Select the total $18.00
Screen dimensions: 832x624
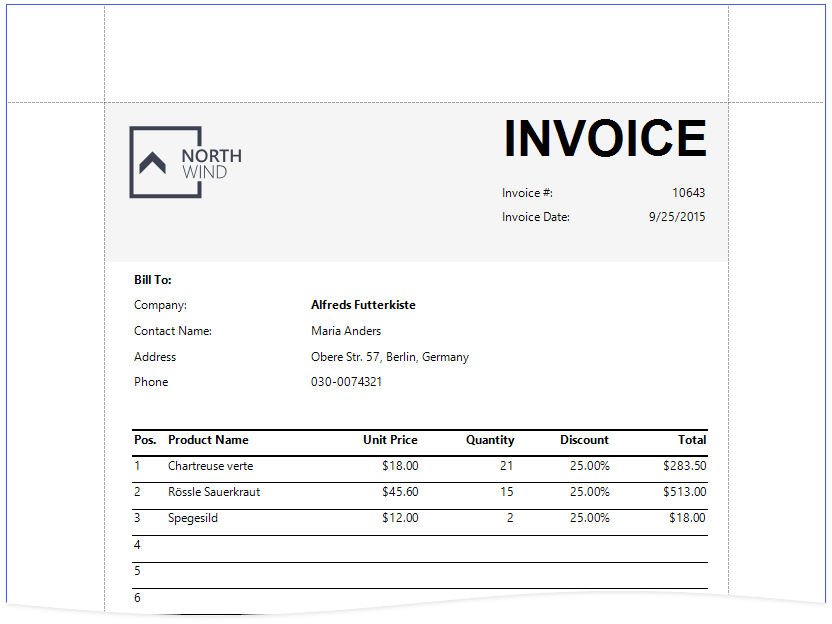click(688, 518)
